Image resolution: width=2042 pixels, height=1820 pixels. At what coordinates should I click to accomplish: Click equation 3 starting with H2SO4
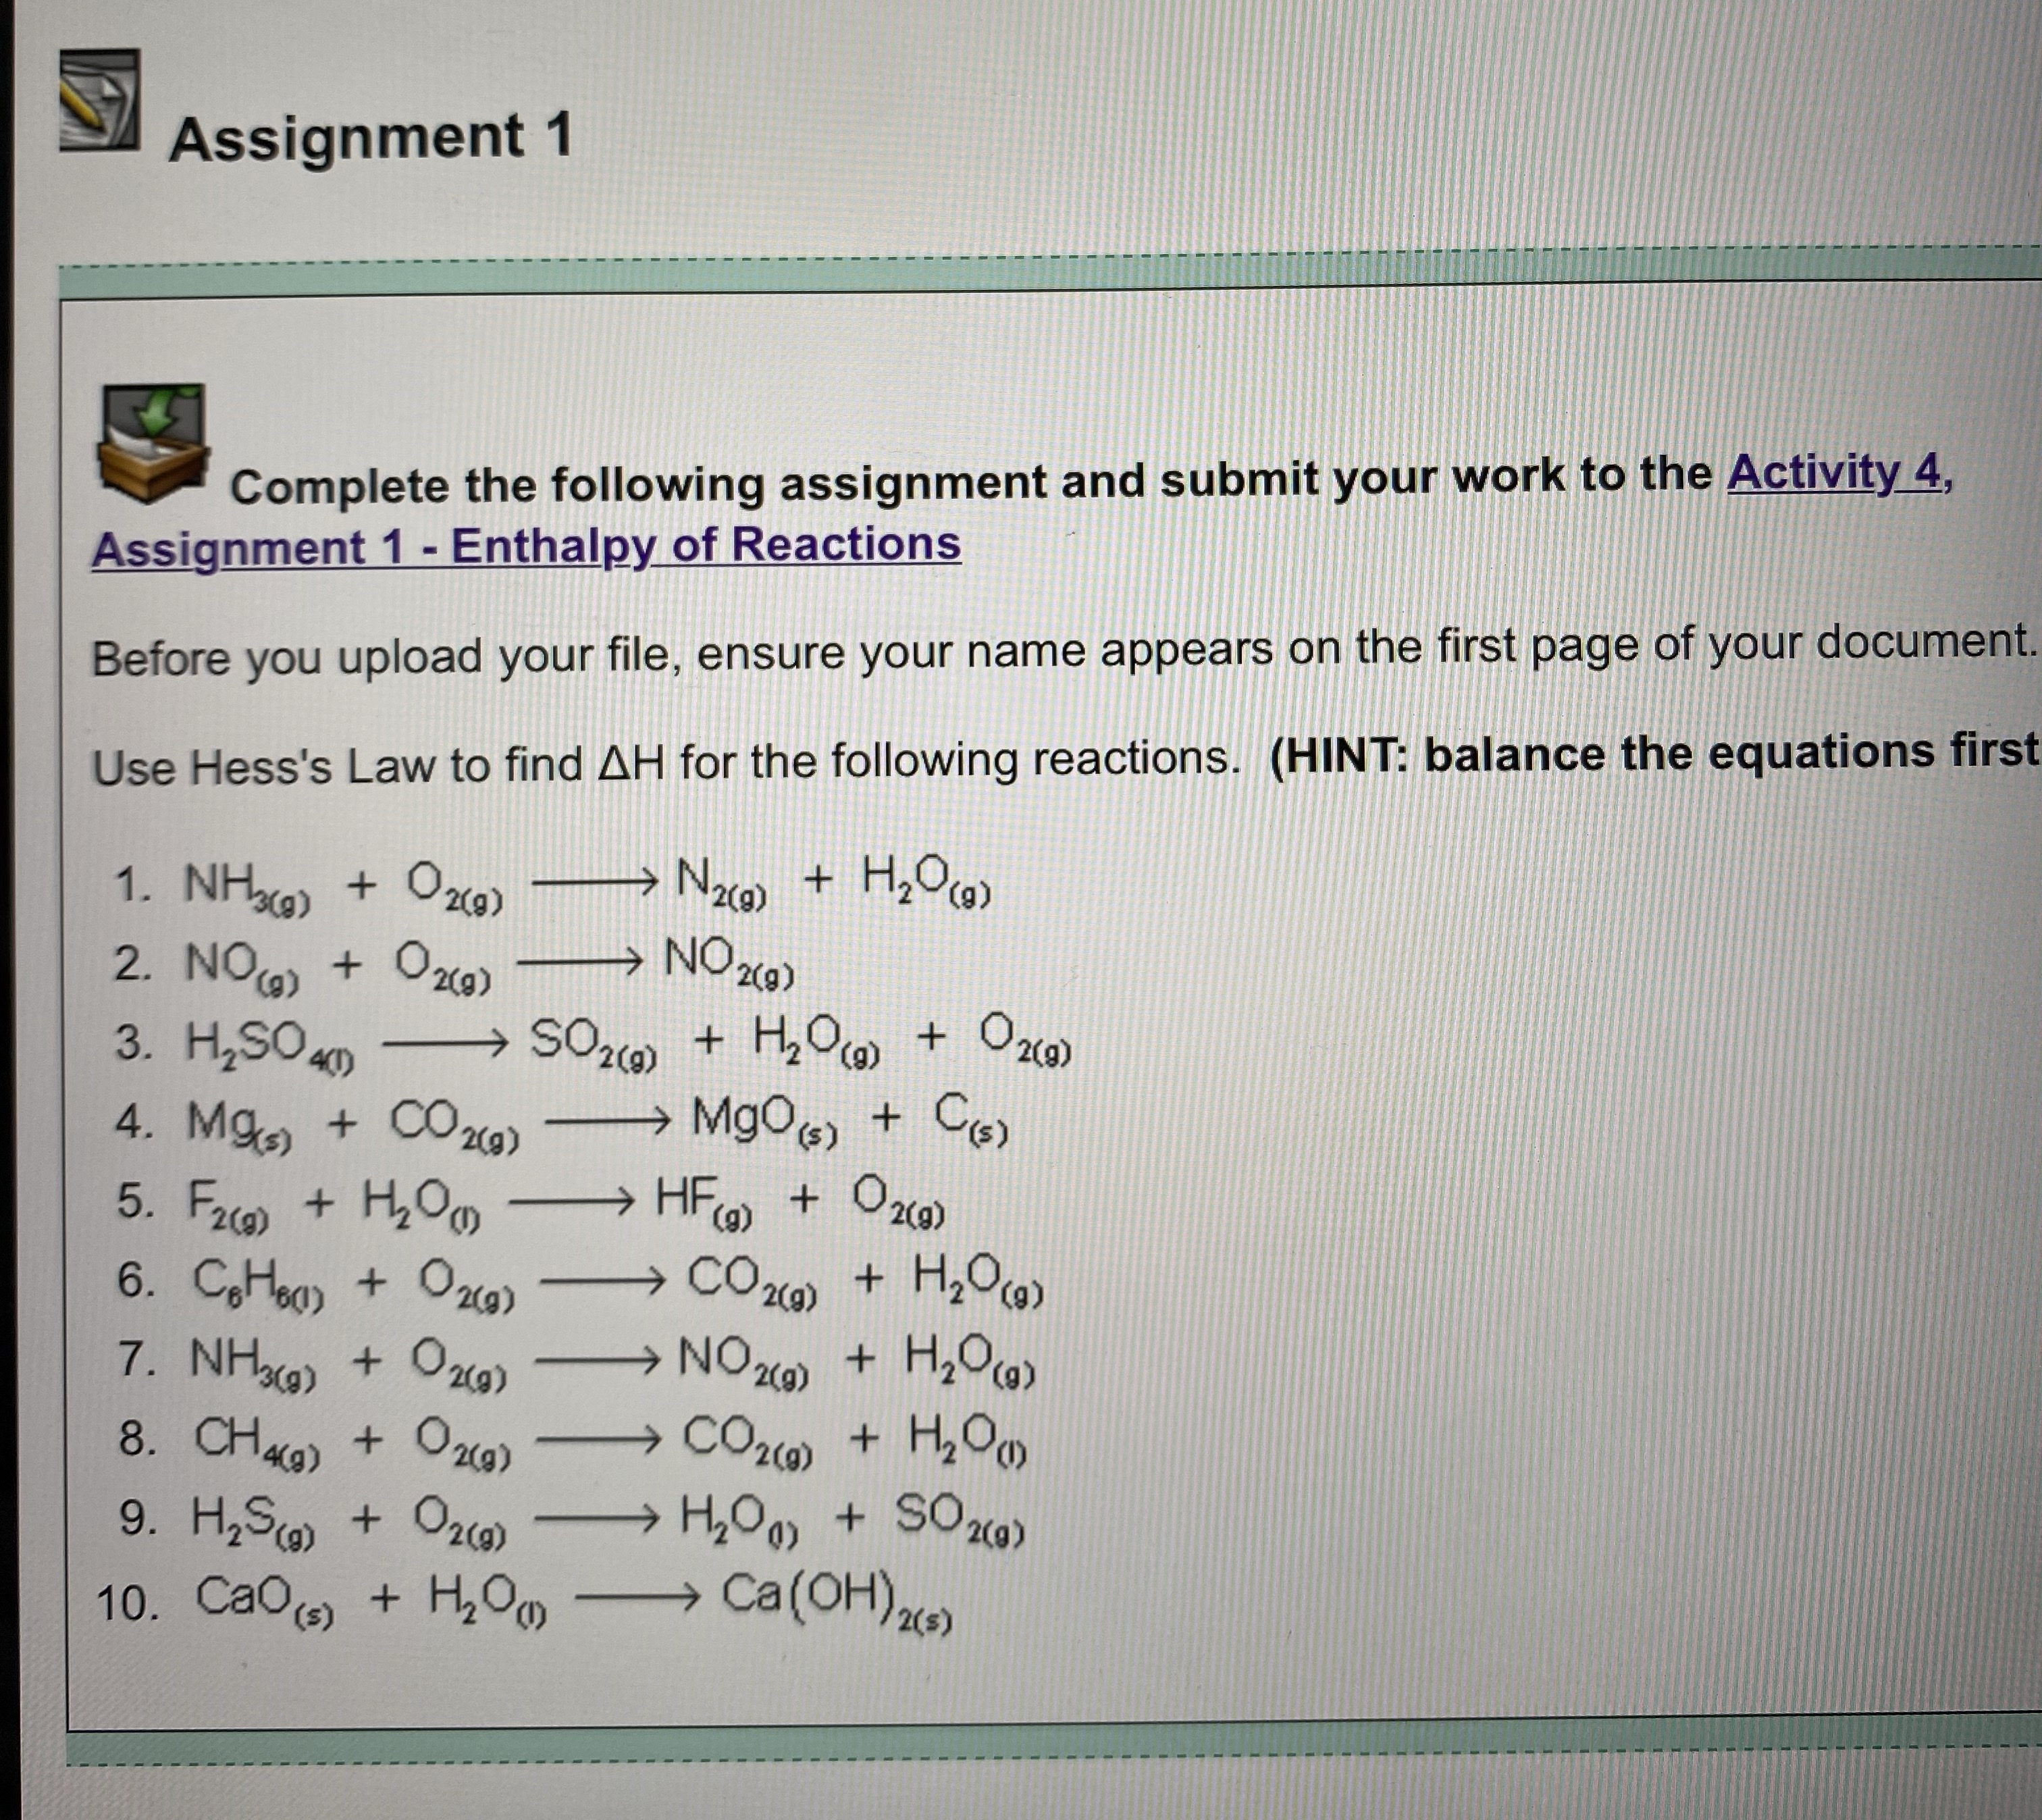[592, 1044]
